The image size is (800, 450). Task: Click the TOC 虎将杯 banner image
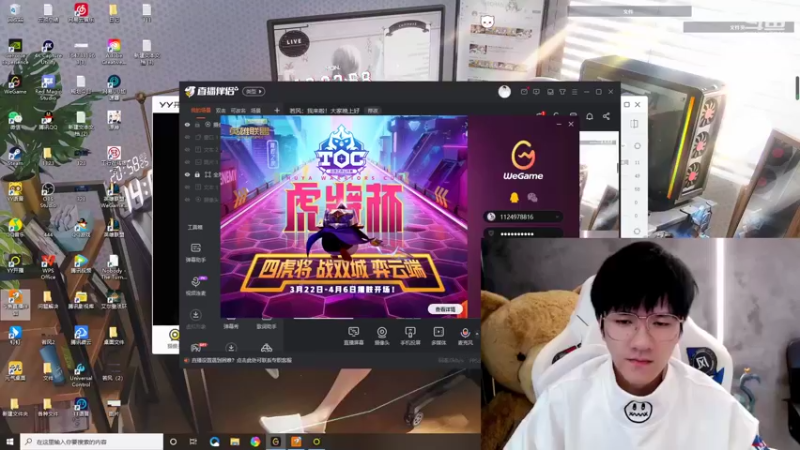(344, 217)
